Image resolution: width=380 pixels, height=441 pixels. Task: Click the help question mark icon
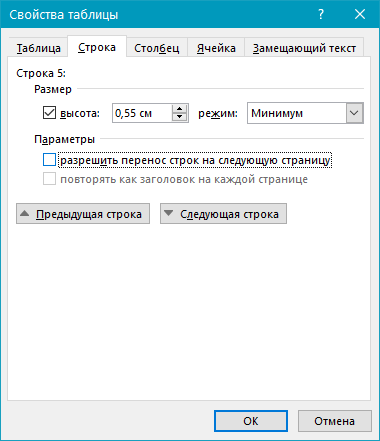321,14
